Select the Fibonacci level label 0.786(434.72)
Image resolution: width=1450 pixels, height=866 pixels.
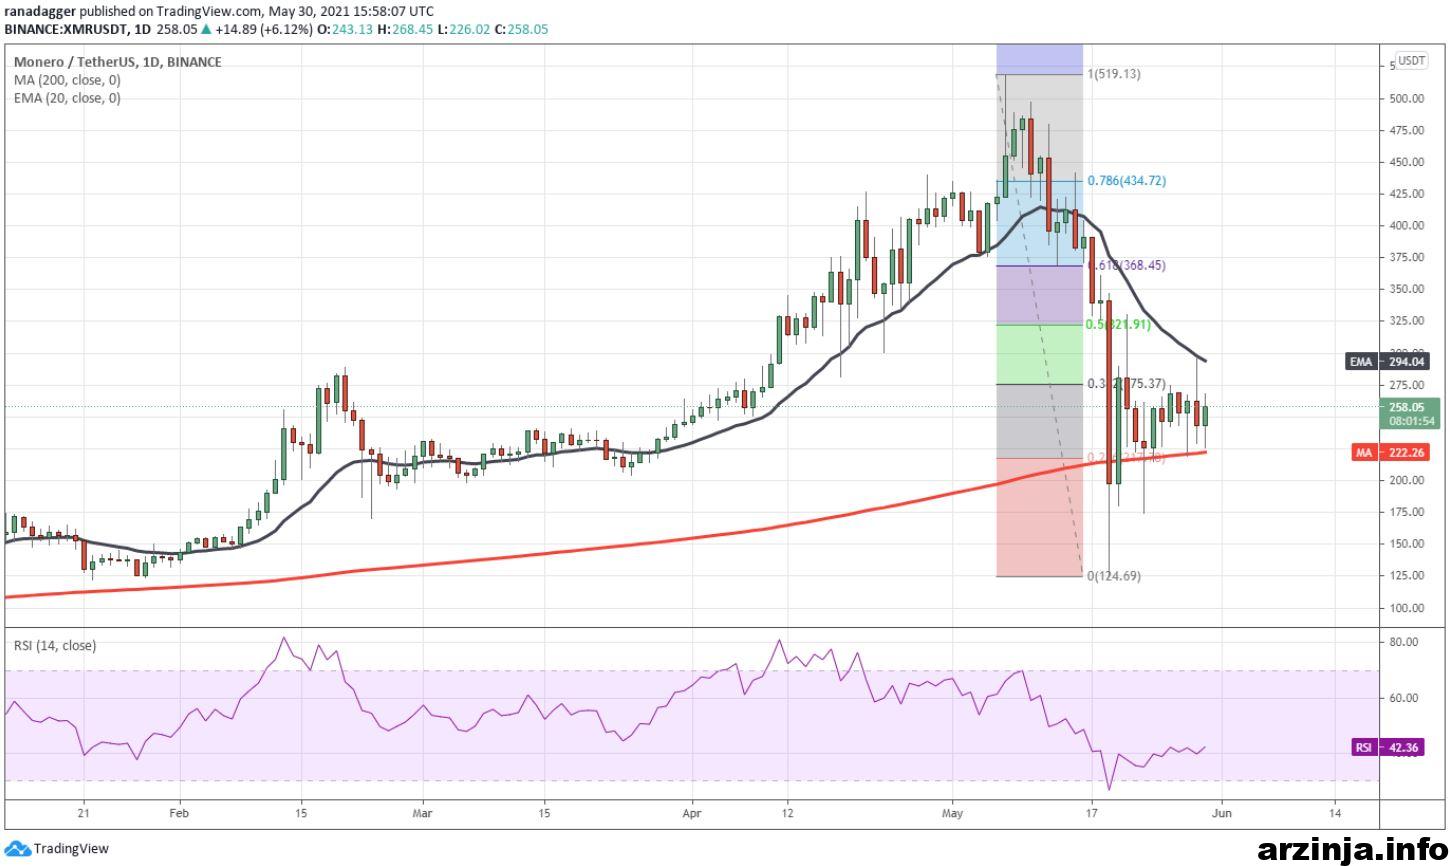click(1126, 181)
